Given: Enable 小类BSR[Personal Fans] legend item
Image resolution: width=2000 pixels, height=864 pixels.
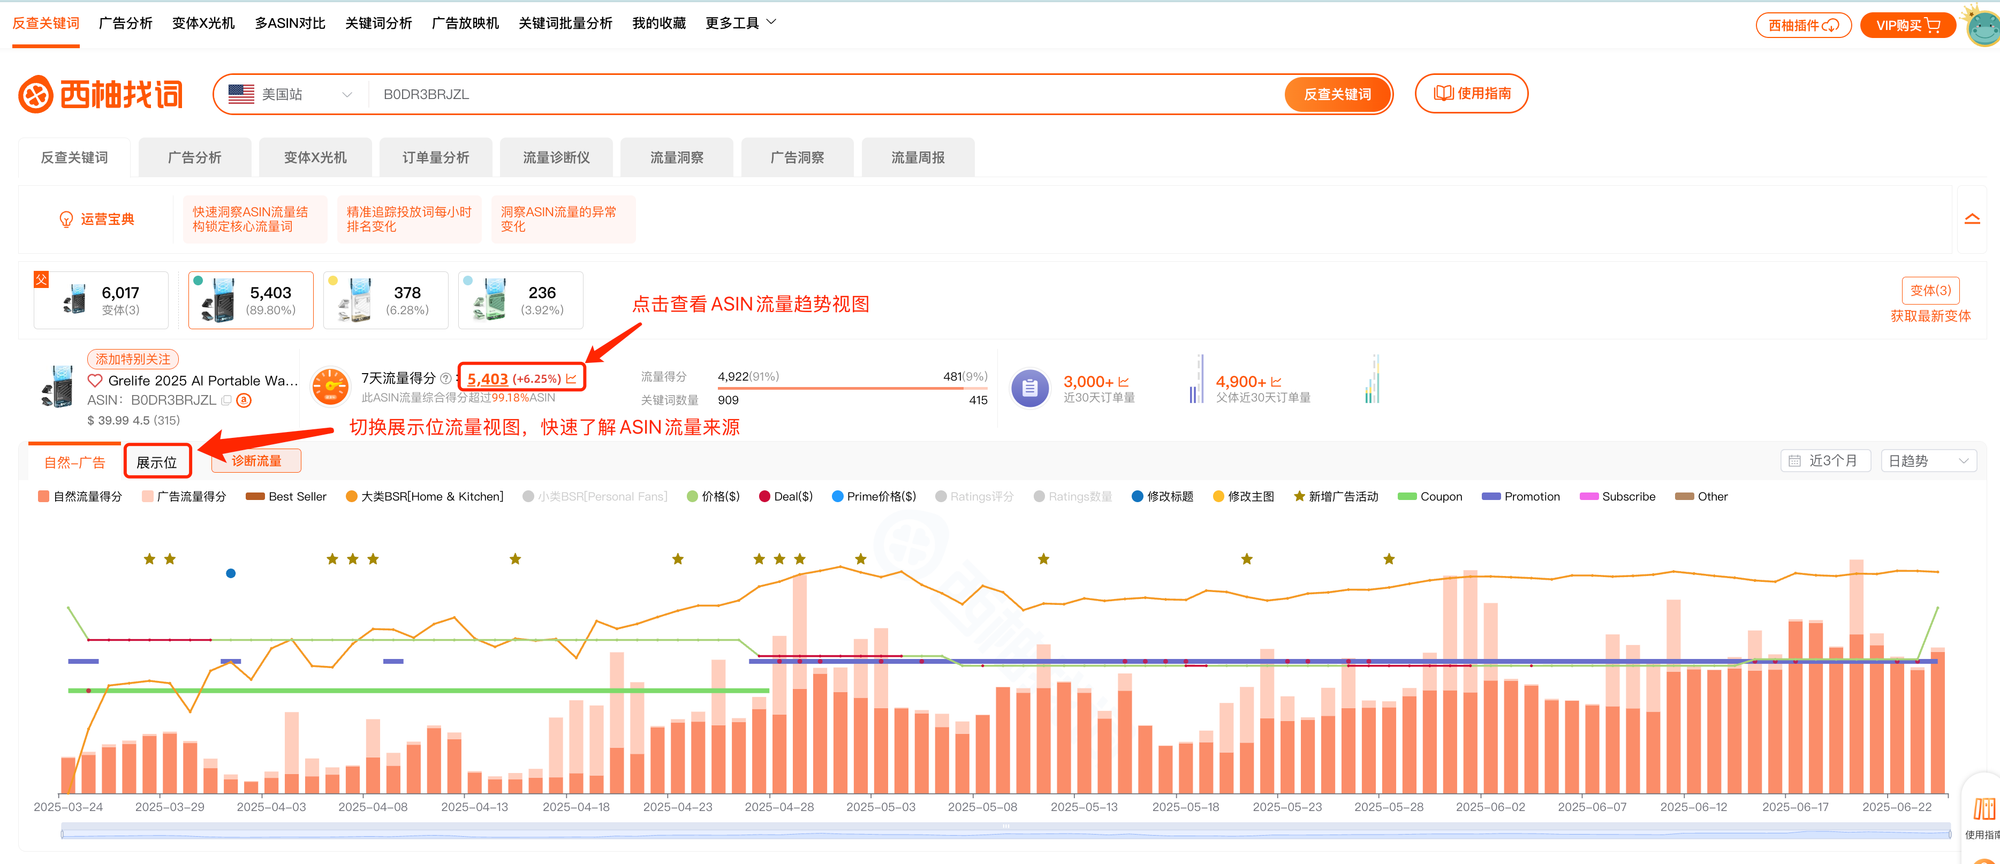Looking at the screenshot, I should (595, 496).
